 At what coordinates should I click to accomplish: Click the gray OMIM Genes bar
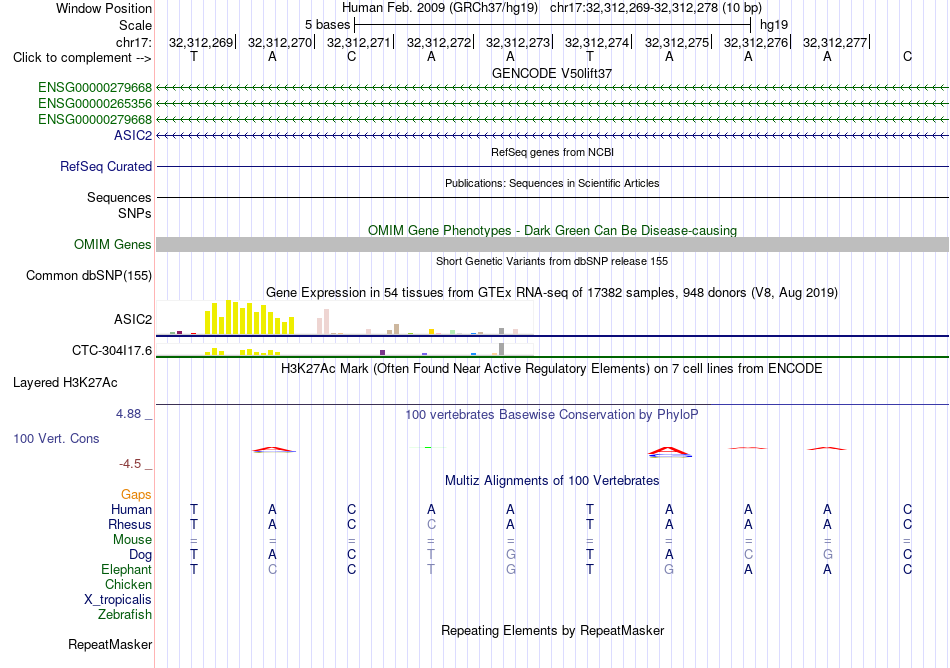point(553,245)
